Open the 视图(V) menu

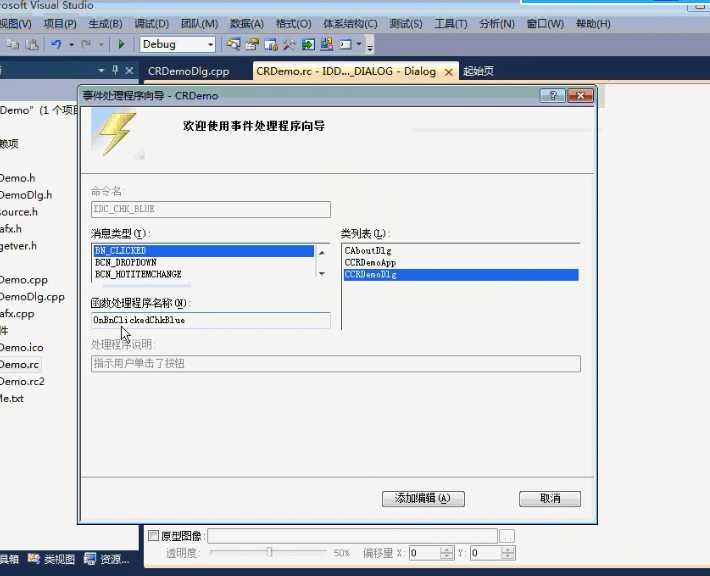[15, 24]
